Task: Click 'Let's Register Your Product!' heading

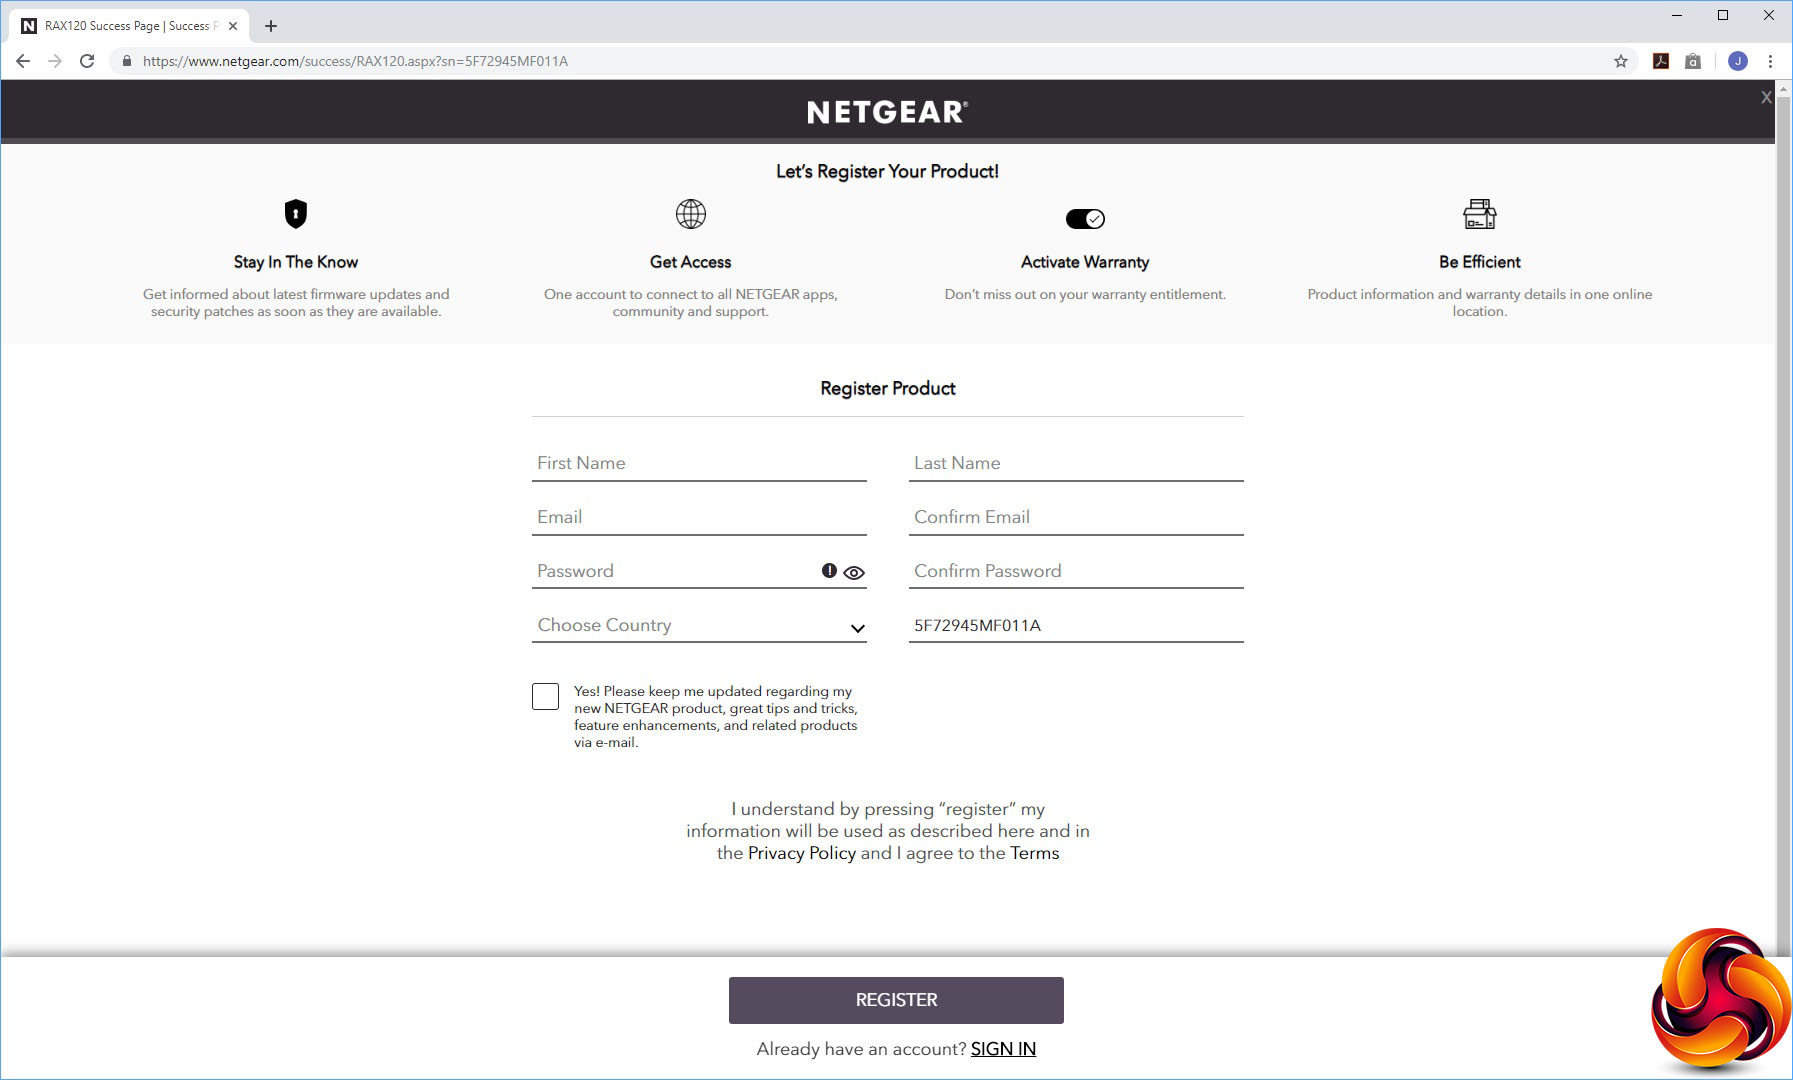Action: [x=888, y=171]
